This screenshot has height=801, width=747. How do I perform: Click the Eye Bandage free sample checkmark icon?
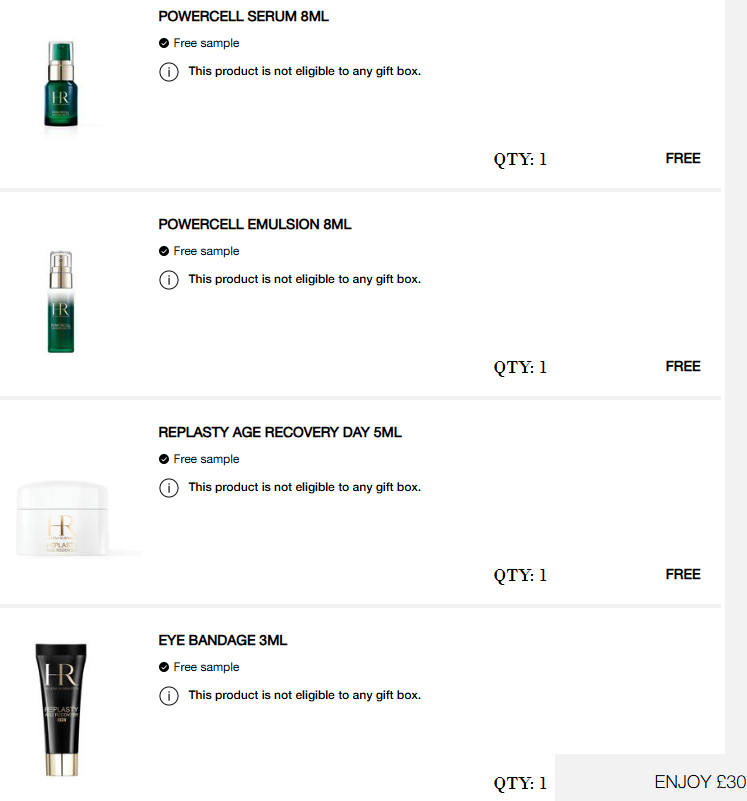pos(164,668)
